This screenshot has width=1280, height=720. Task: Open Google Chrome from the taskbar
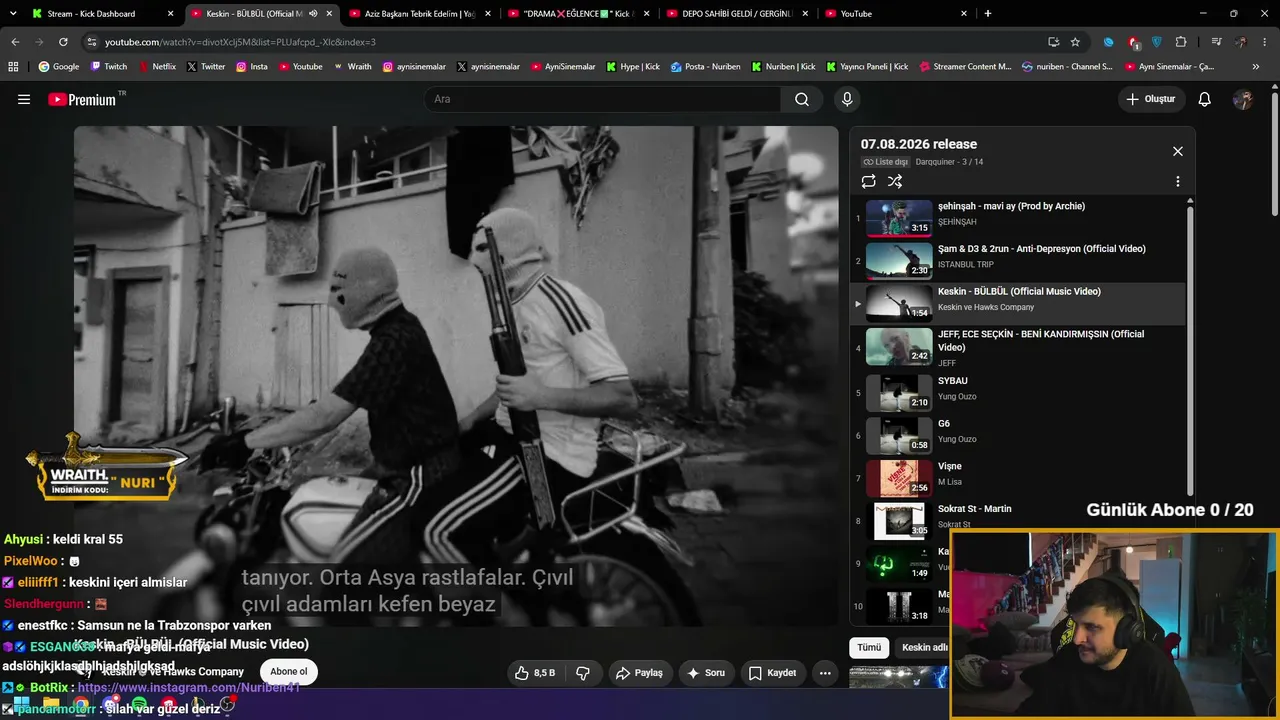[x=80, y=706]
